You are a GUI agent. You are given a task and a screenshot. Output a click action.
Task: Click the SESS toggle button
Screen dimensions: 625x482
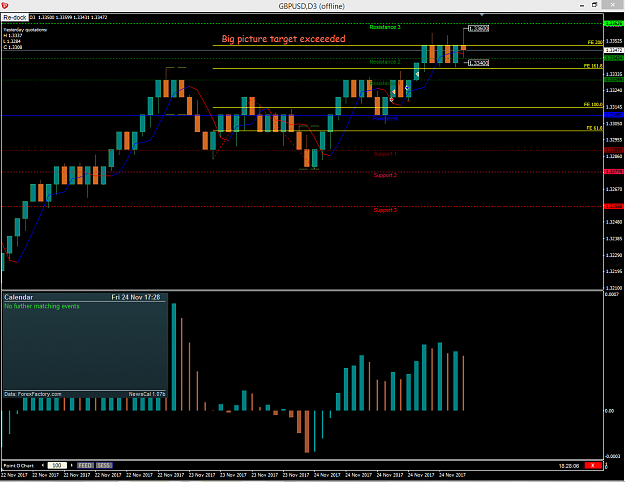(104, 465)
